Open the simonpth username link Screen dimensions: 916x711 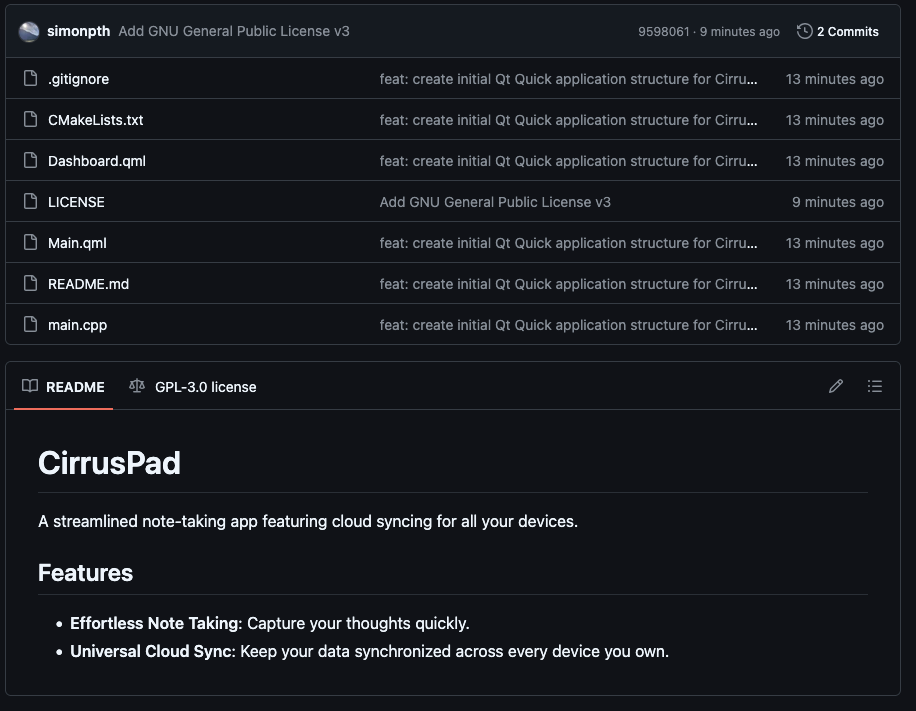point(78,31)
